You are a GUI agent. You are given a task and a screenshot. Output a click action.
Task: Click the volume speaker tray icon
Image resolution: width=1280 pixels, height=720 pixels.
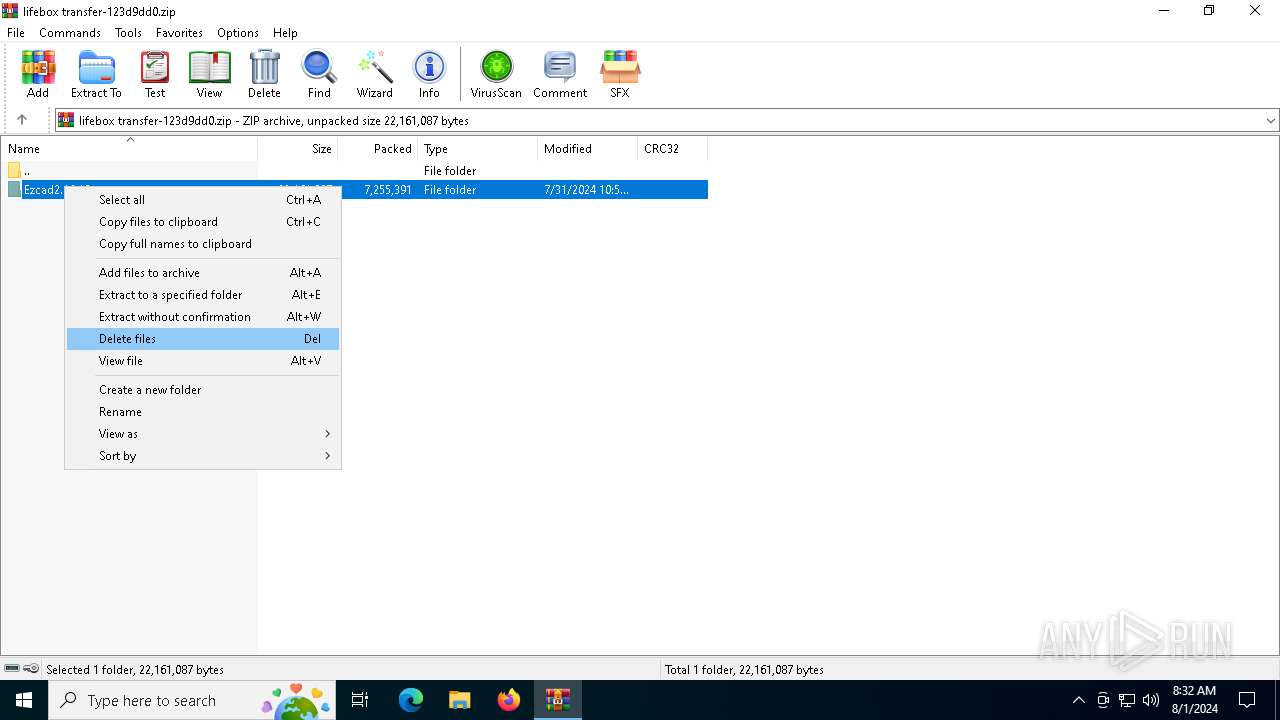pos(1151,700)
